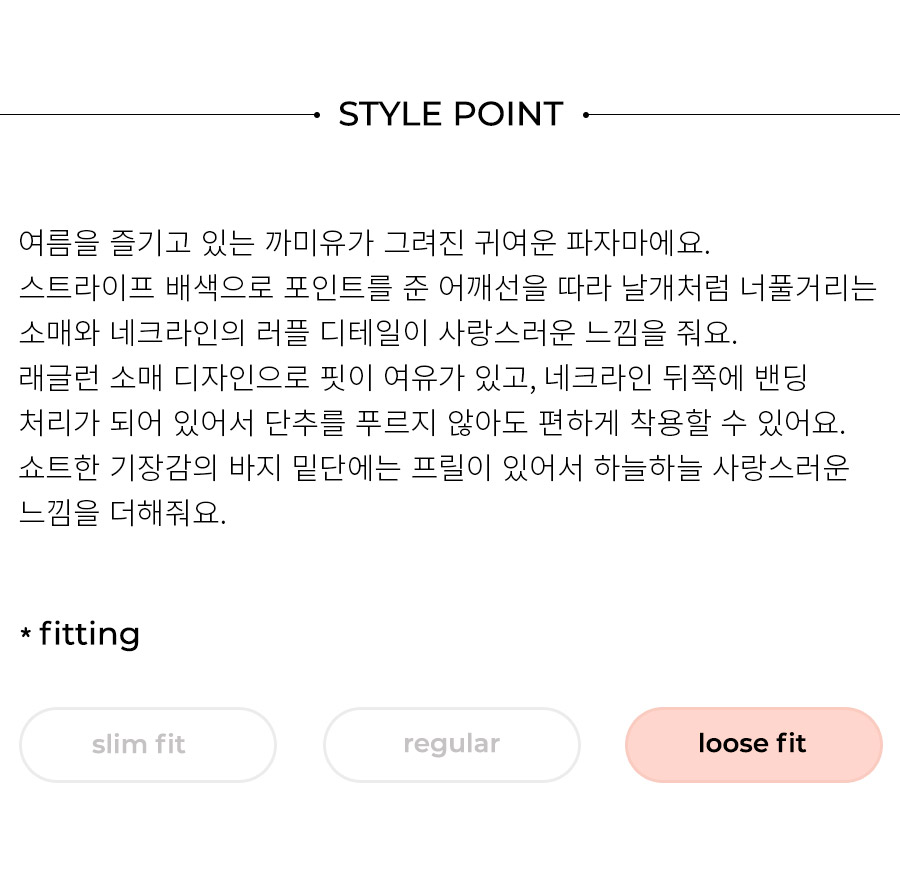Viewport: 900px width, 874px height.
Task: Click the word 파자마에요 in first sentence
Action: pos(638,242)
